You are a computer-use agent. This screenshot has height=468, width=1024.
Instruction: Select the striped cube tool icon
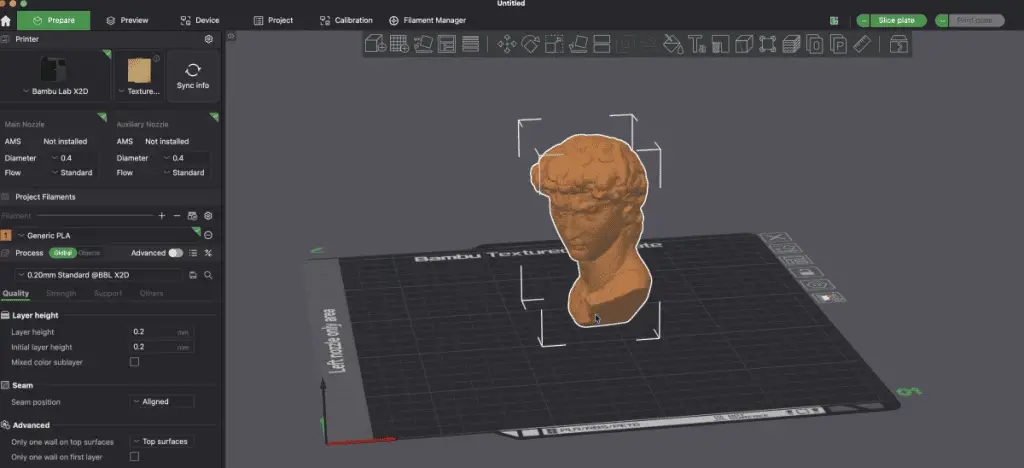[x=792, y=44]
